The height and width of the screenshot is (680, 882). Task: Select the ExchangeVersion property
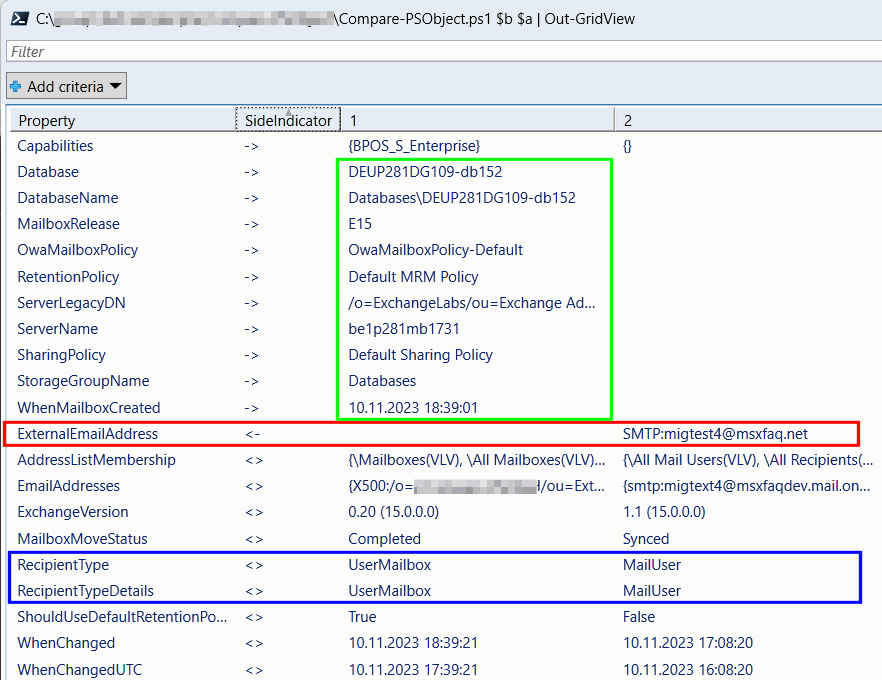click(x=73, y=512)
